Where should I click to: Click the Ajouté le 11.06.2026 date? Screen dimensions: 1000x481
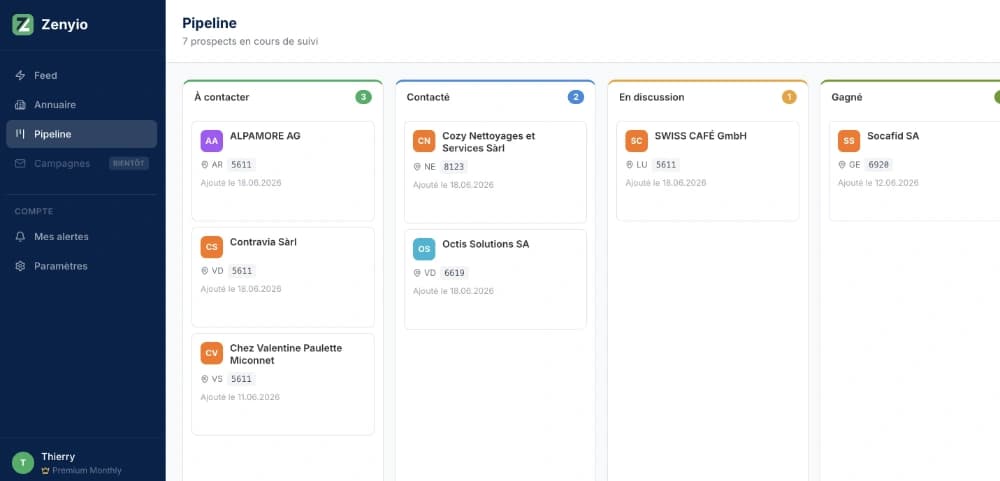(241, 397)
